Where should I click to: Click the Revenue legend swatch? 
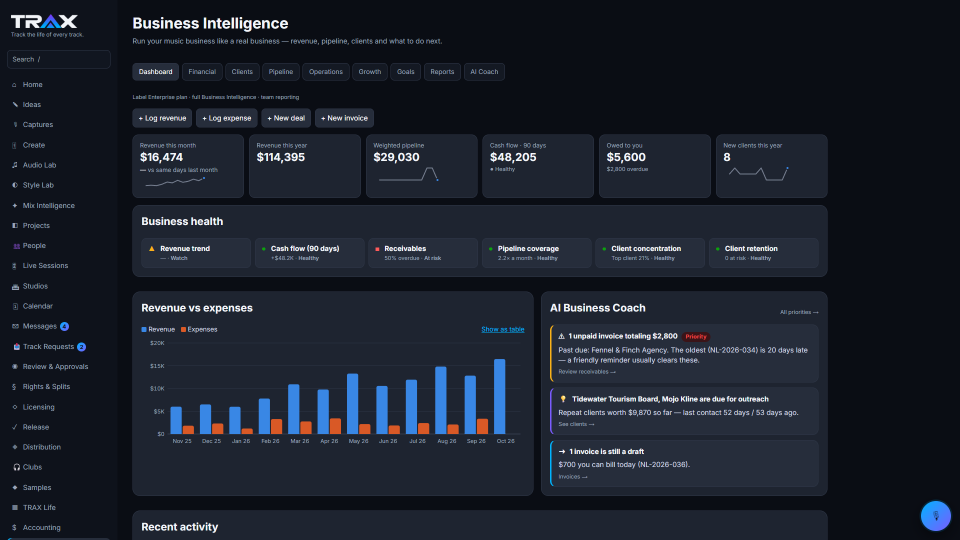pos(144,329)
